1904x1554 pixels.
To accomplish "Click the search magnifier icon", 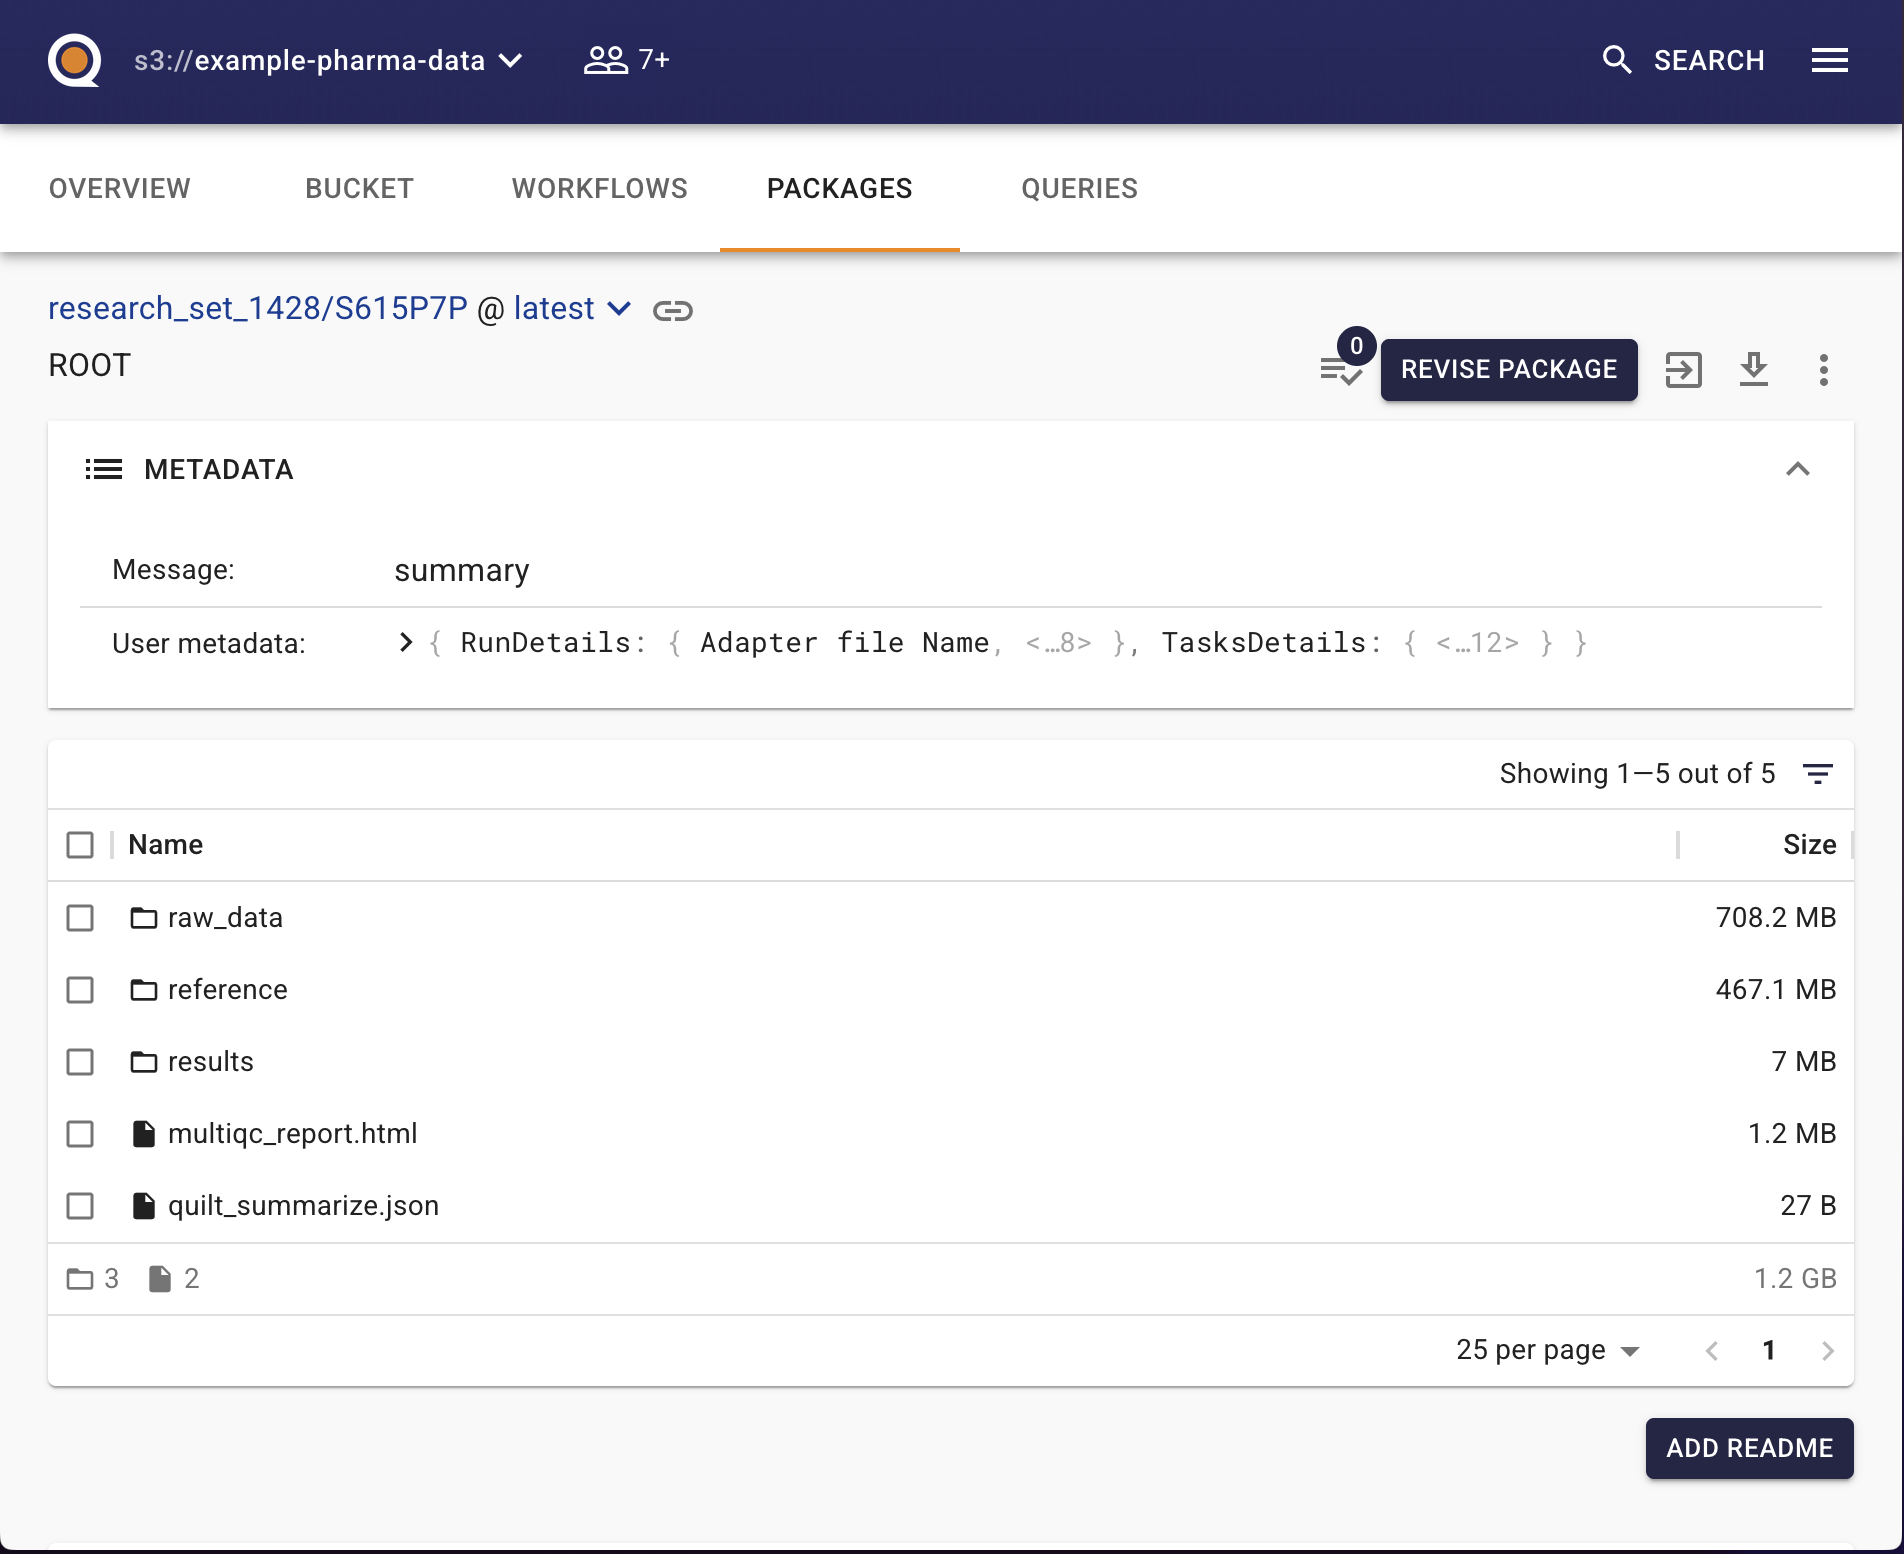I will click(x=1616, y=60).
